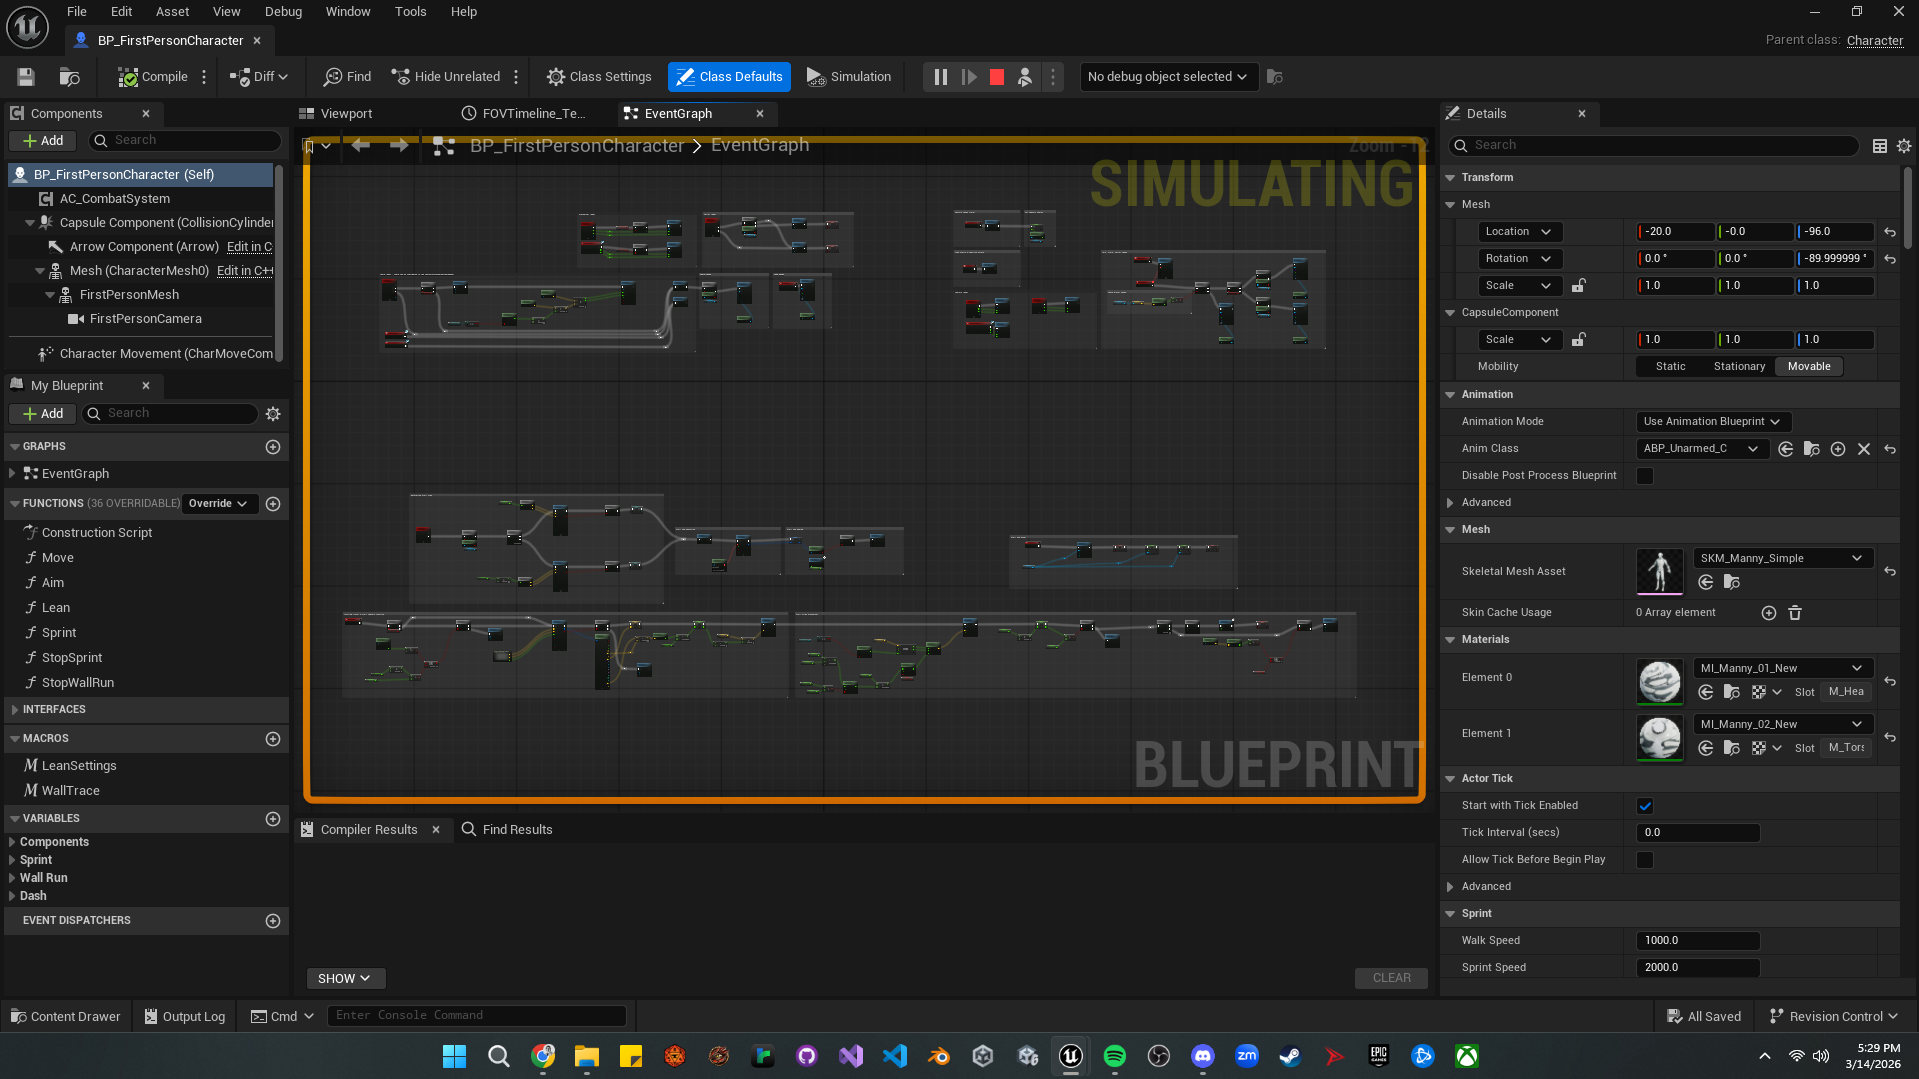1919x1079 pixels.
Task: Use selected asset for Anim Class
Action: [x=1785, y=449]
